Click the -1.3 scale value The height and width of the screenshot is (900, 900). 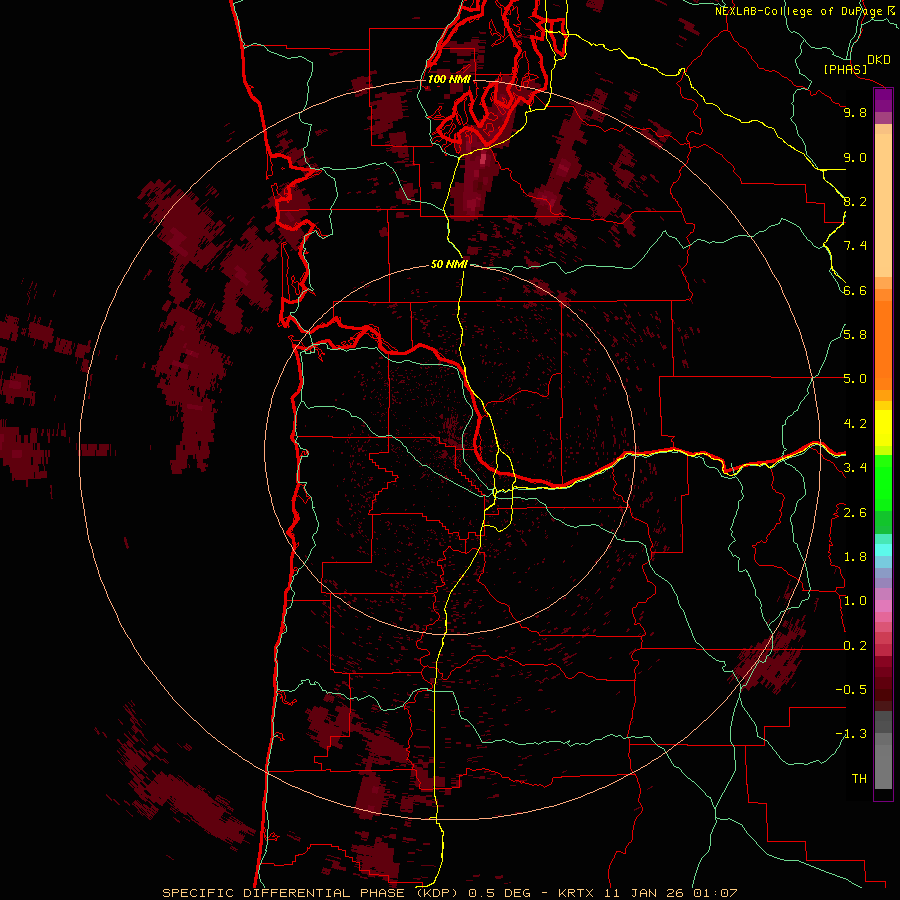[x=852, y=734]
